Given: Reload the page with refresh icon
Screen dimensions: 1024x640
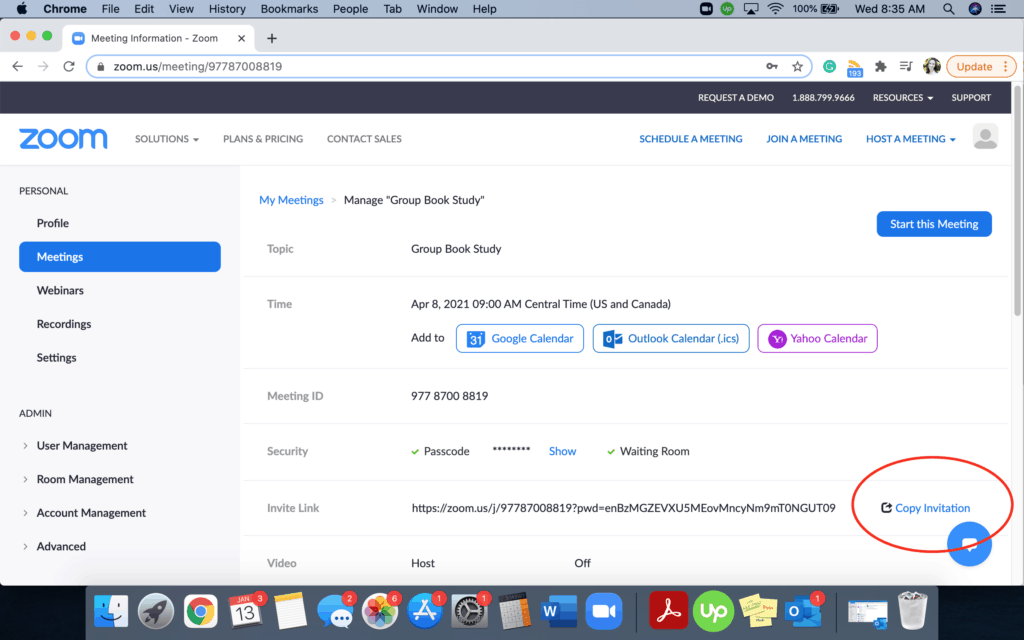Looking at the screenshot, I should [x=69, y=67].
